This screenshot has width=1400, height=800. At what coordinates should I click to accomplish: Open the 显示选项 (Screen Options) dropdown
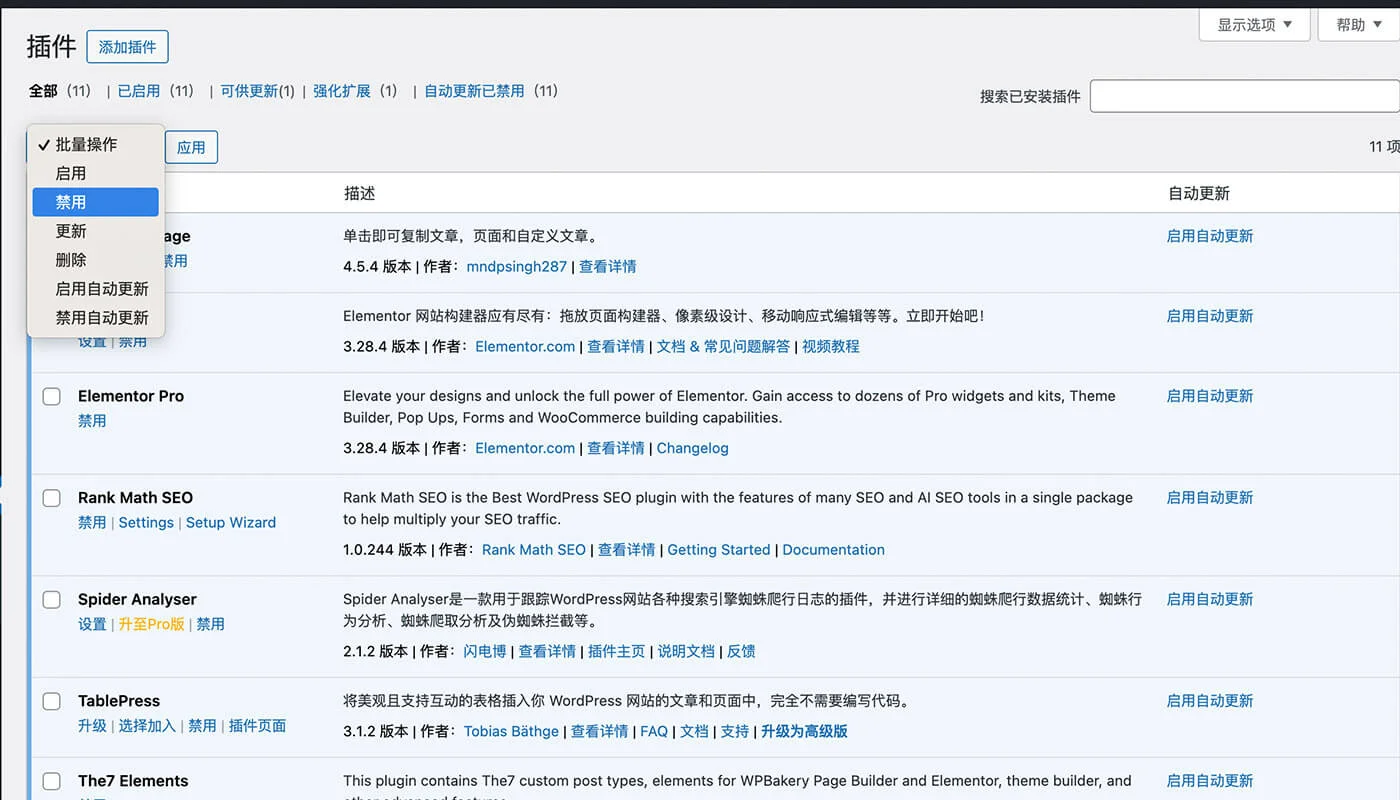[x=1253, y=25]
